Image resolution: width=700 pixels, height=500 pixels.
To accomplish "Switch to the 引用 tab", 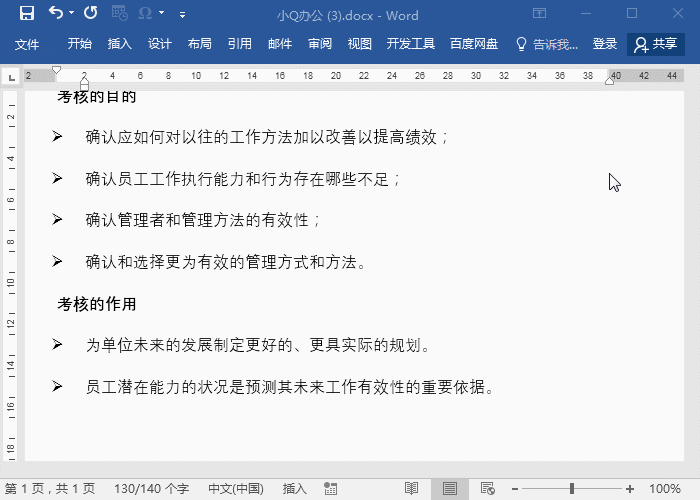I will click(239, 44).
